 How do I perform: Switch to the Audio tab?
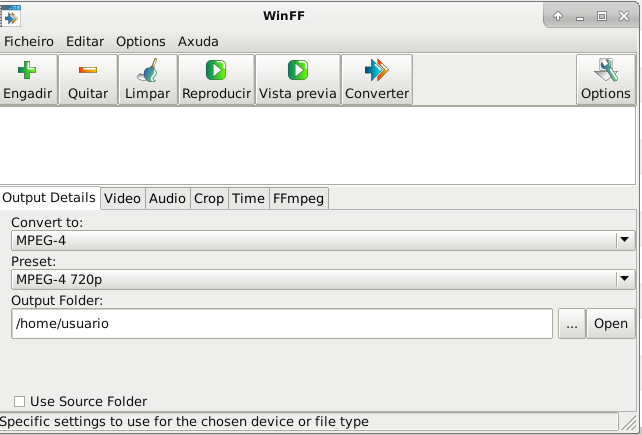[x=167, y=198]
